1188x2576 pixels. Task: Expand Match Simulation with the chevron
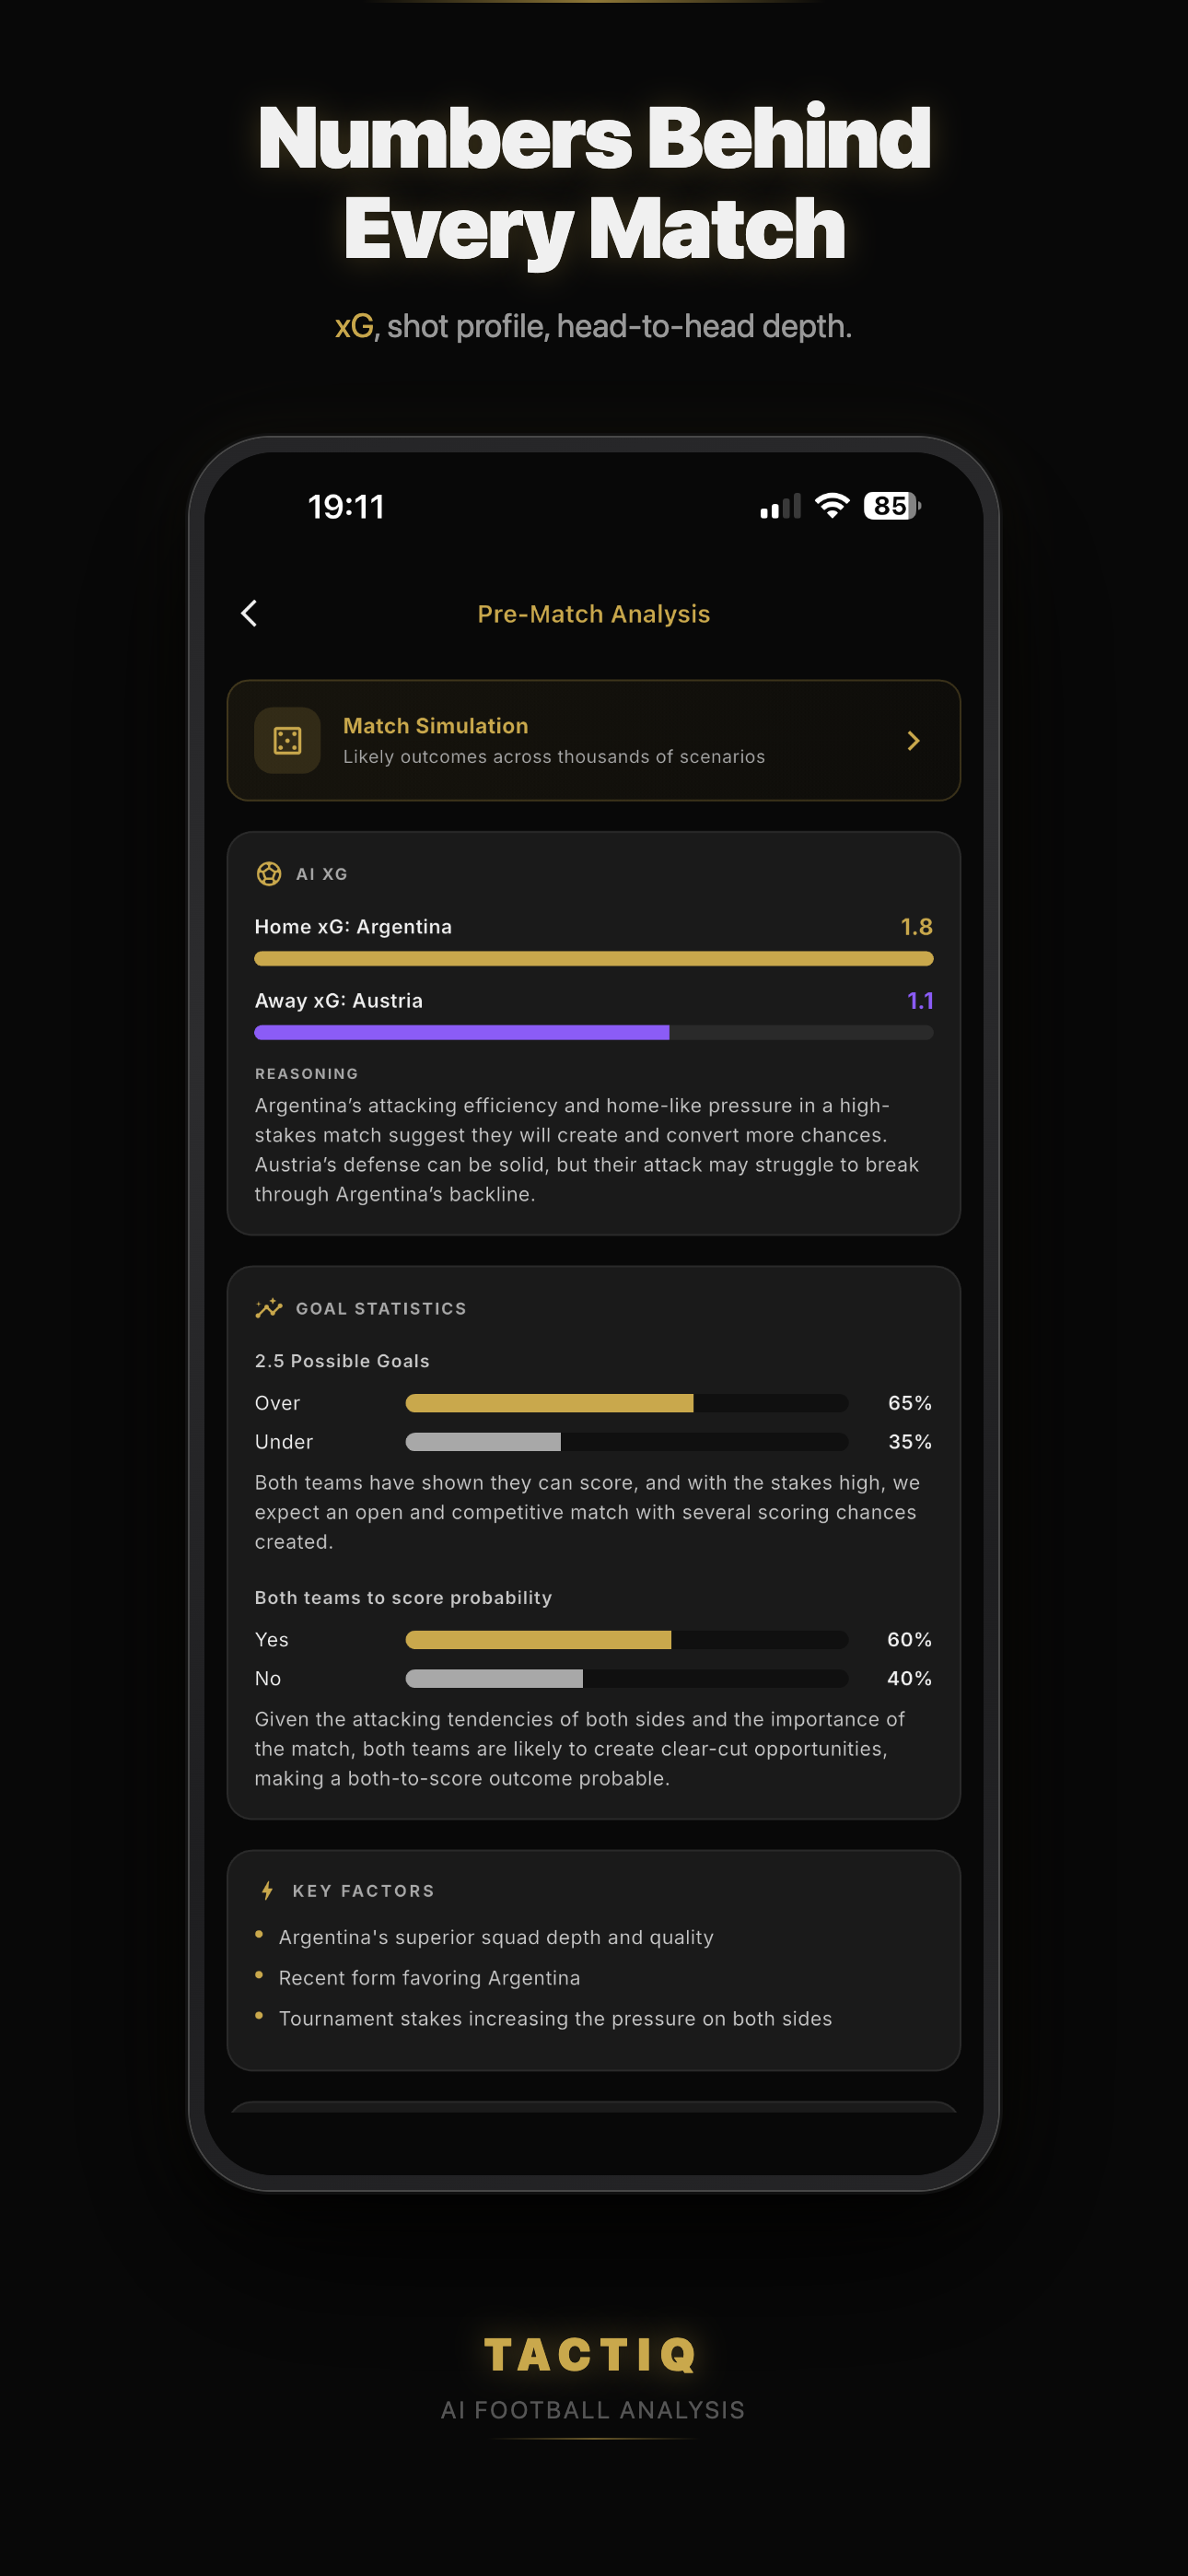click(913, 741)
